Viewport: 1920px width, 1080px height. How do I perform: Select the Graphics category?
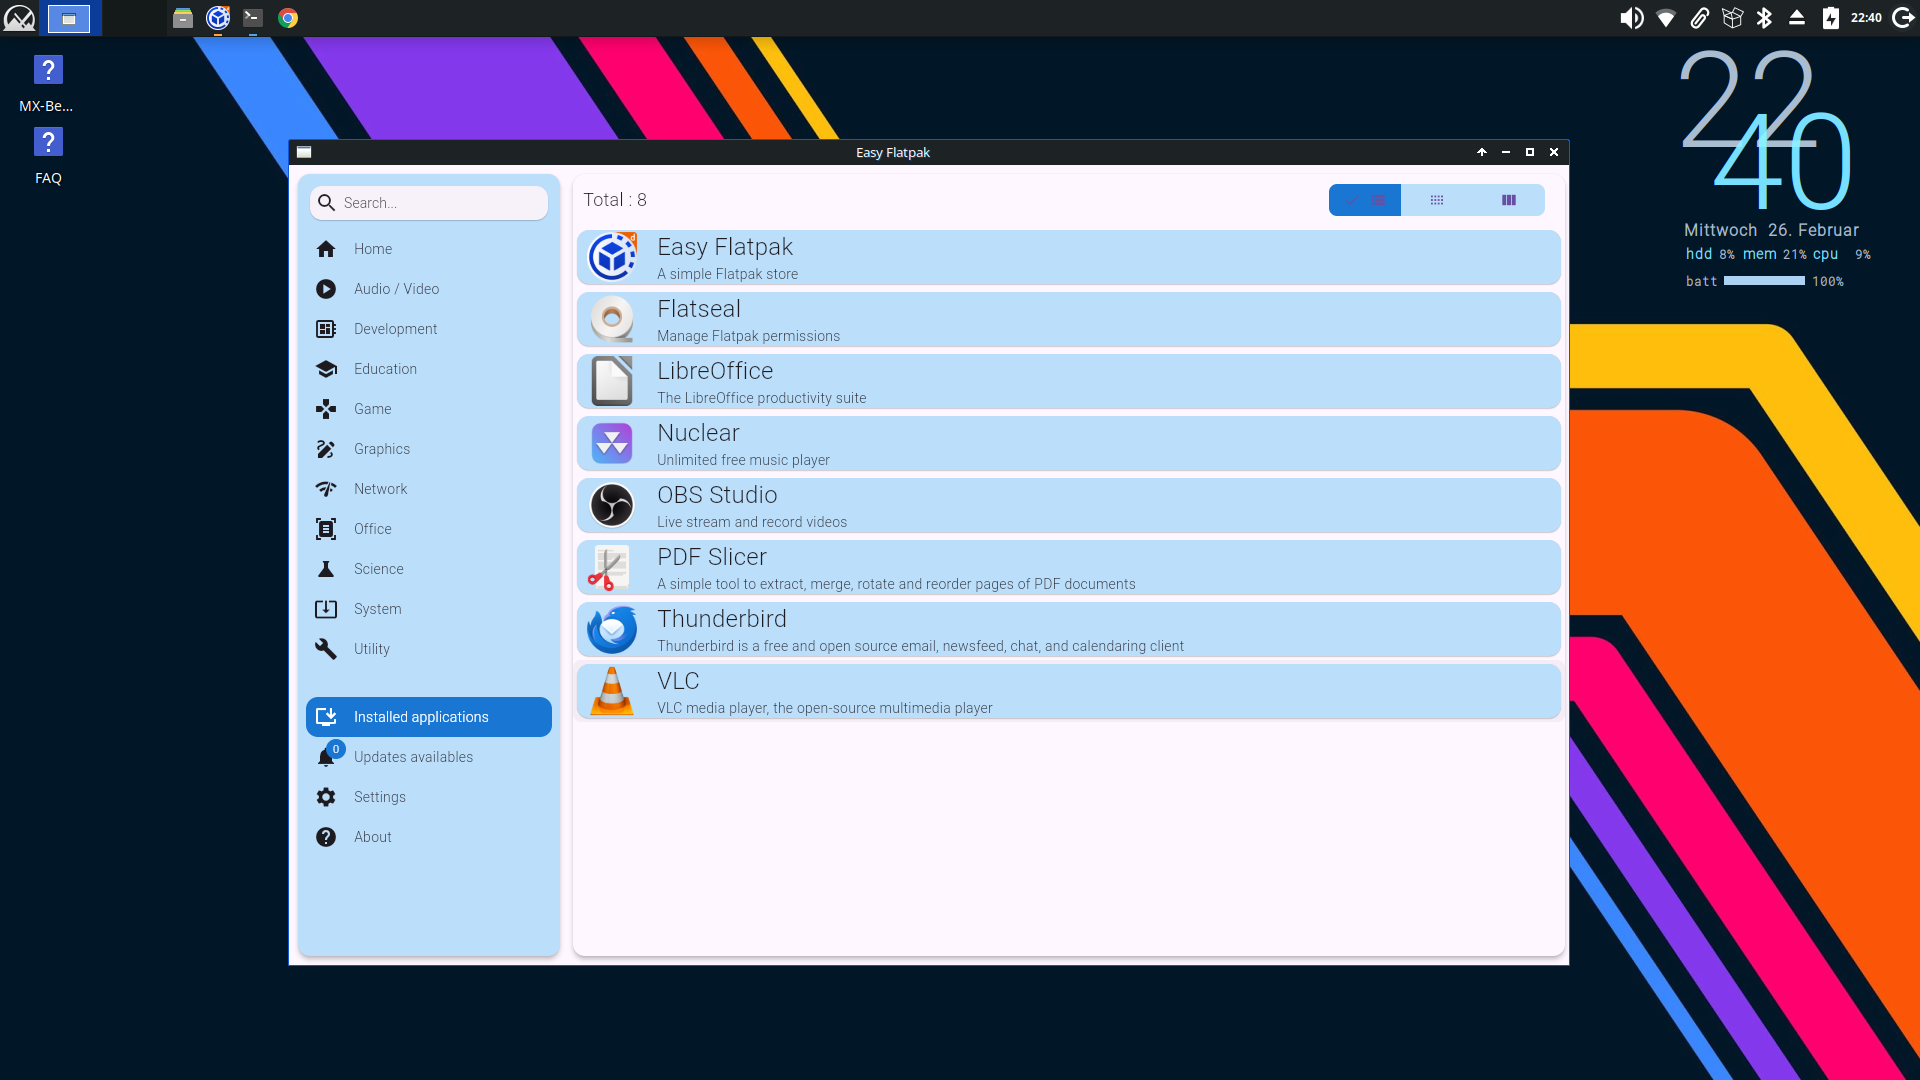point(429,449)
